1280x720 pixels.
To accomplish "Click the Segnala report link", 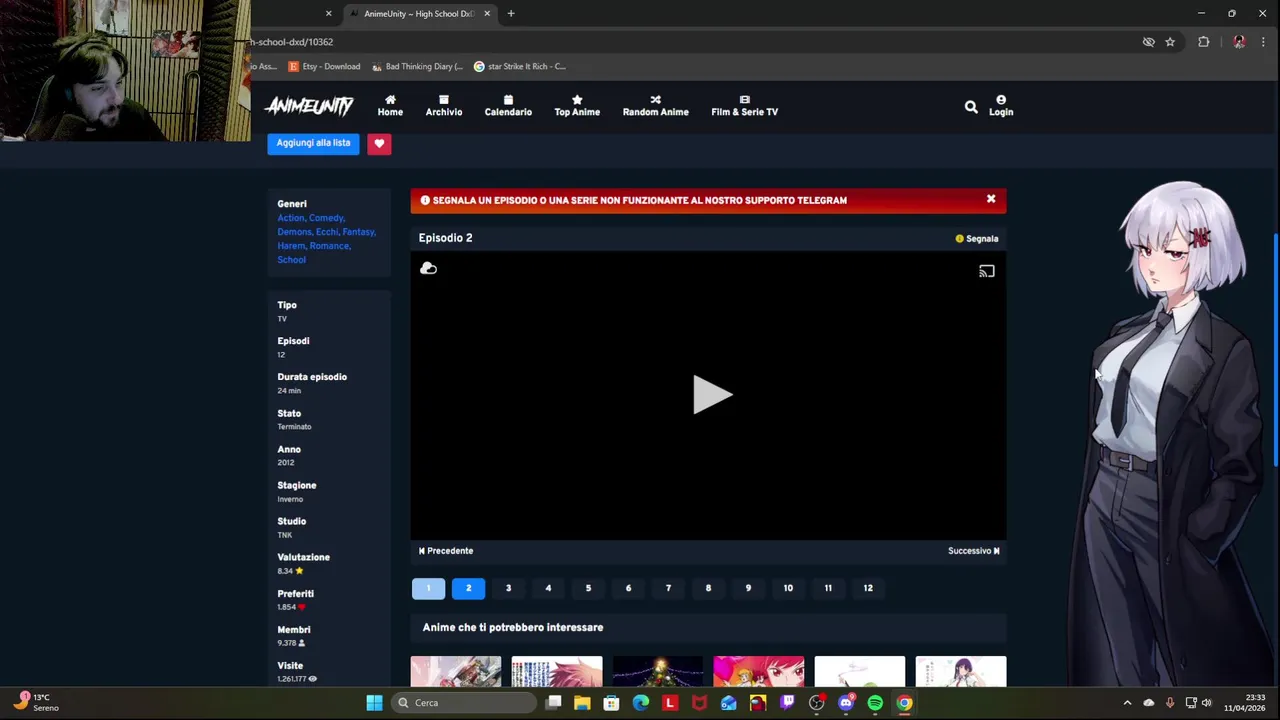I will (977, 239).
